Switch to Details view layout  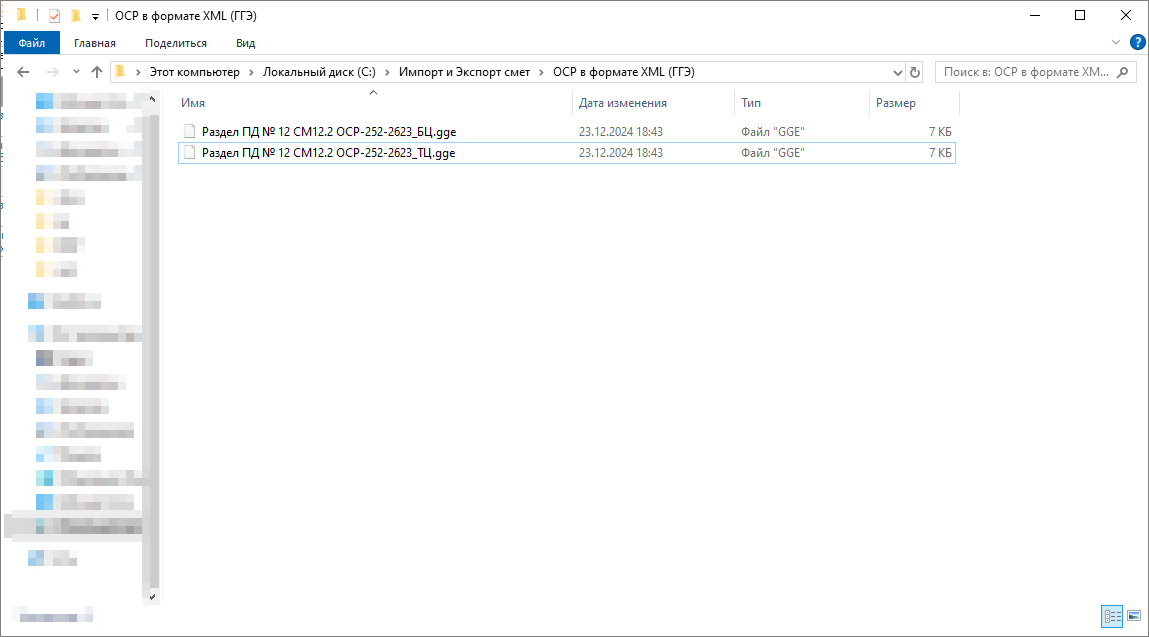point(1112,616)
